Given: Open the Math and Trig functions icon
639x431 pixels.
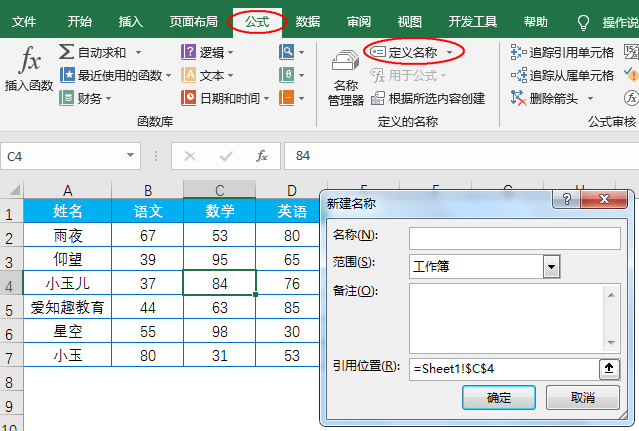Looking at the screenshot, I should pos(286,75).
